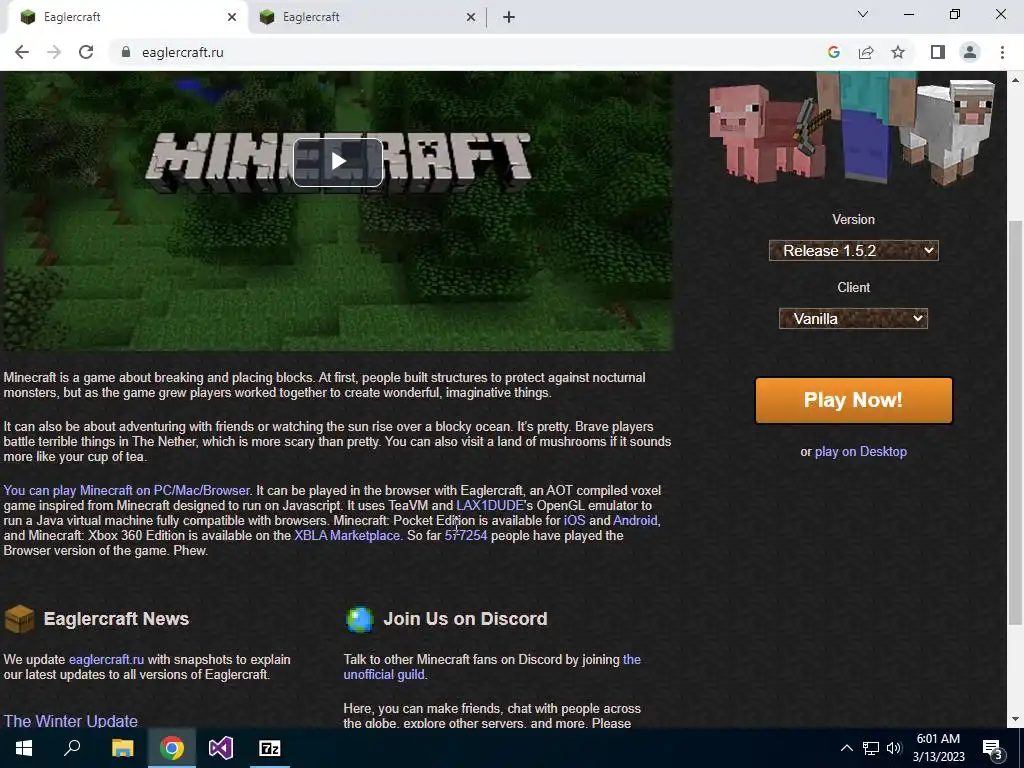Go back to previous page
The image size is (1024, 768).
(x=22, y=52)
